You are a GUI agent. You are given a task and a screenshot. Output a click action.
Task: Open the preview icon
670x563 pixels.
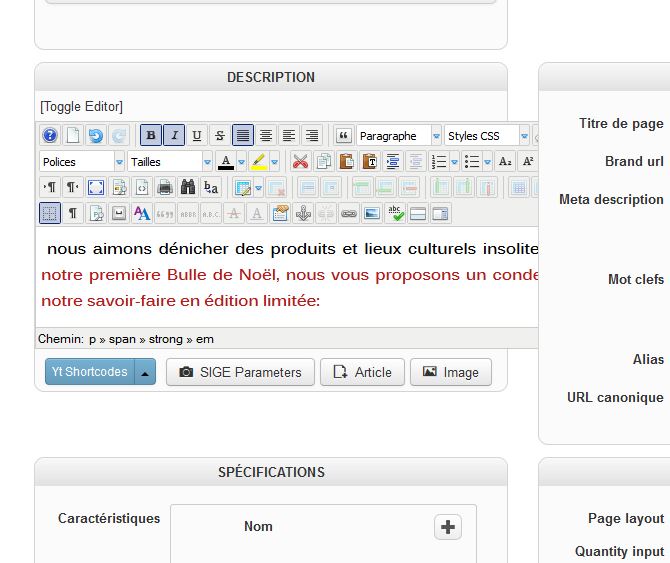tap(119, 188)
